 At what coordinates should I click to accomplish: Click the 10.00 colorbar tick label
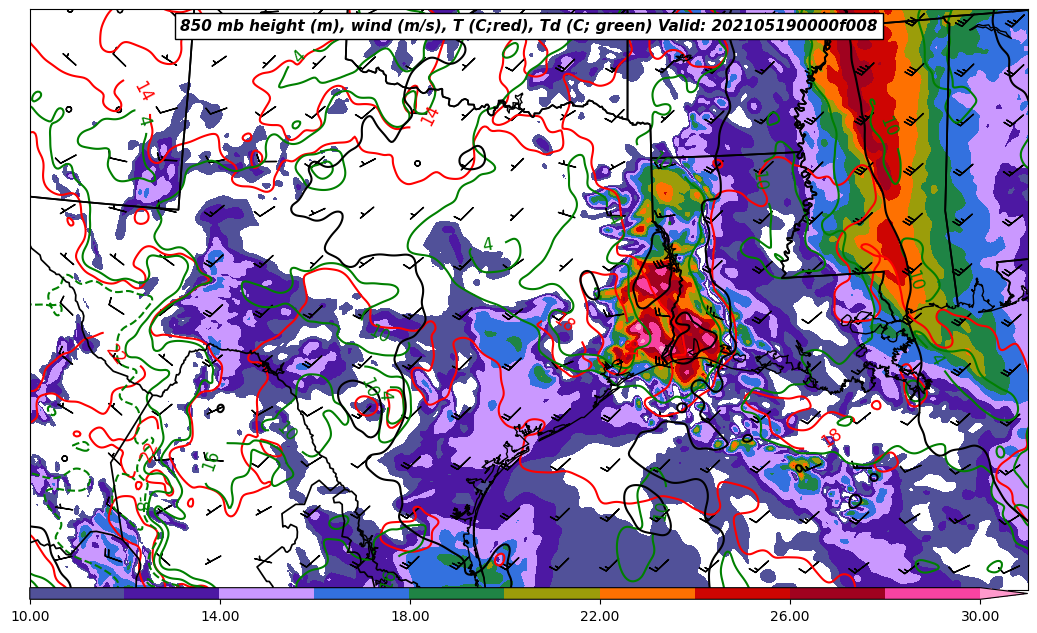pyautogui.click(x=30, y=616)
